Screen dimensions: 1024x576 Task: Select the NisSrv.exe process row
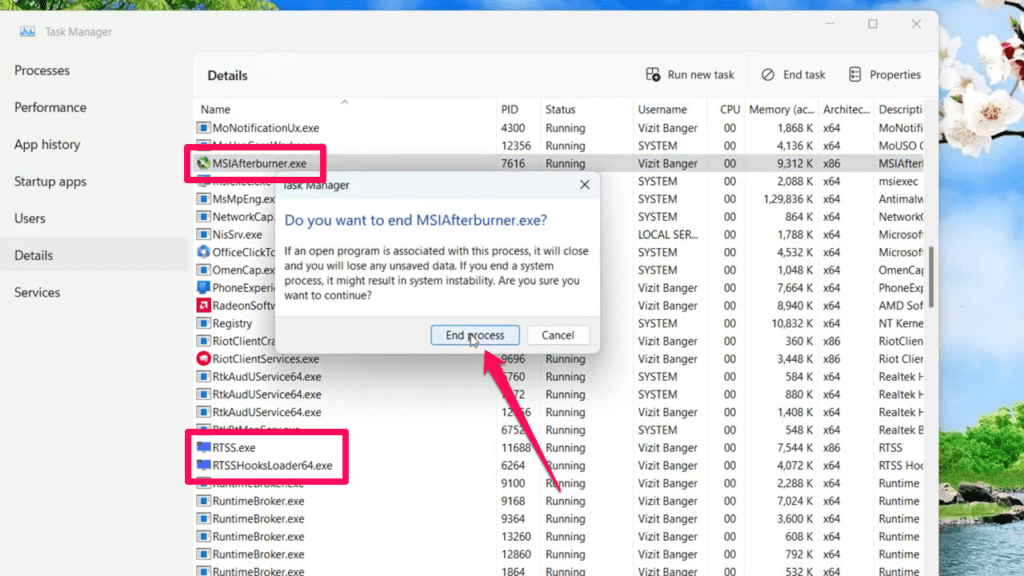tap(560, 234)
